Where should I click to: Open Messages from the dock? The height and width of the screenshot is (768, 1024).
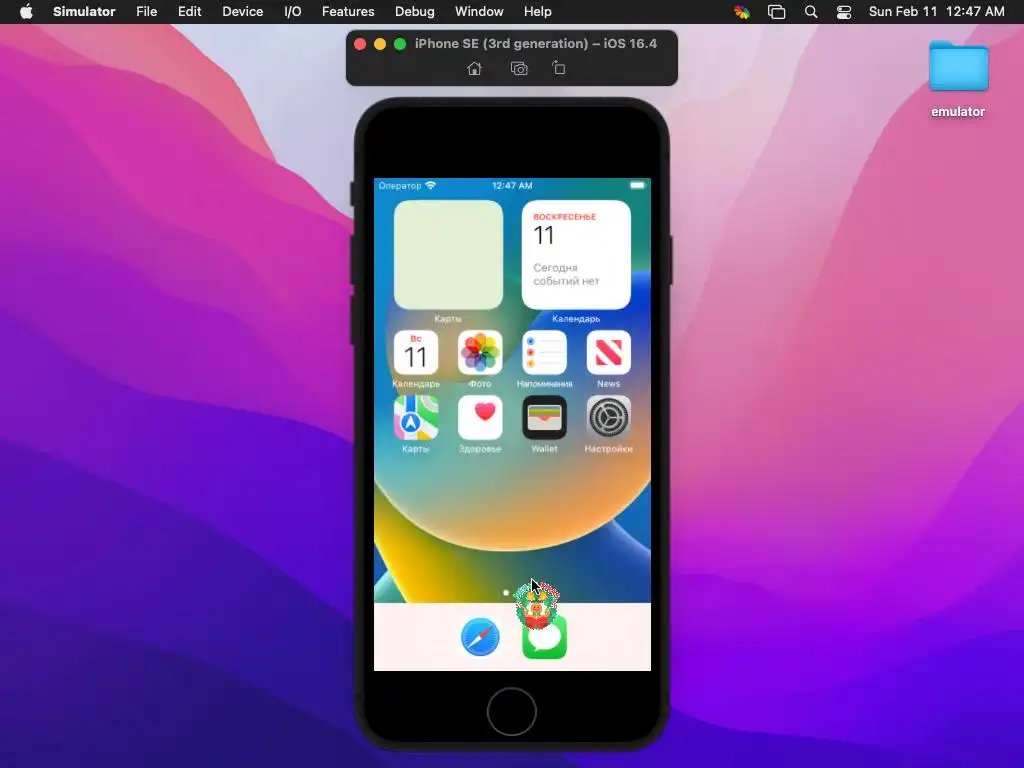click(545, 641)
